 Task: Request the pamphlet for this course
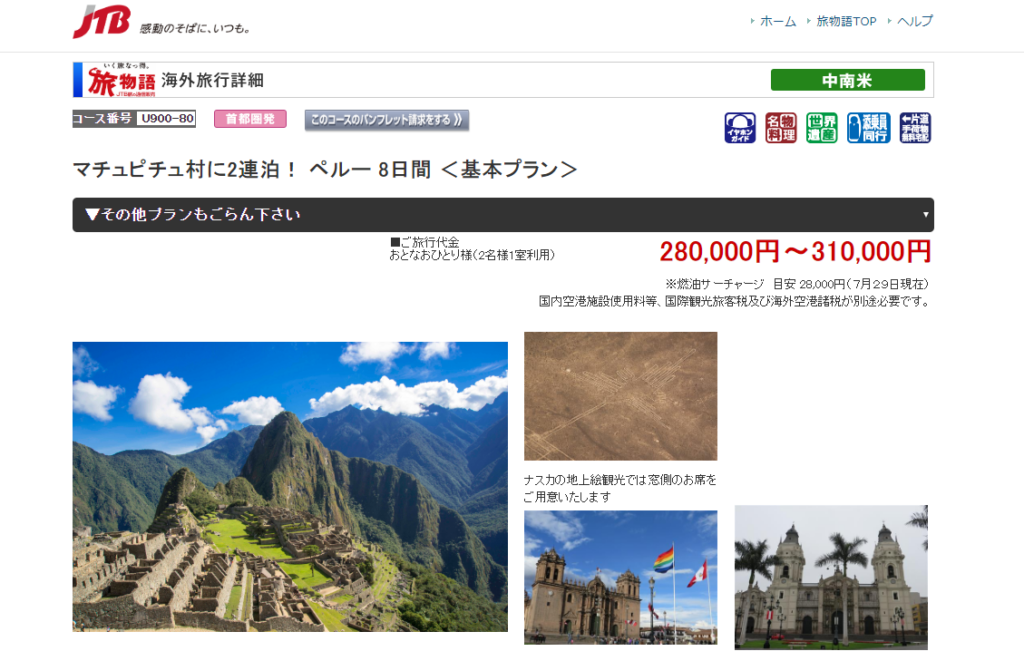[x=386, y=120]
